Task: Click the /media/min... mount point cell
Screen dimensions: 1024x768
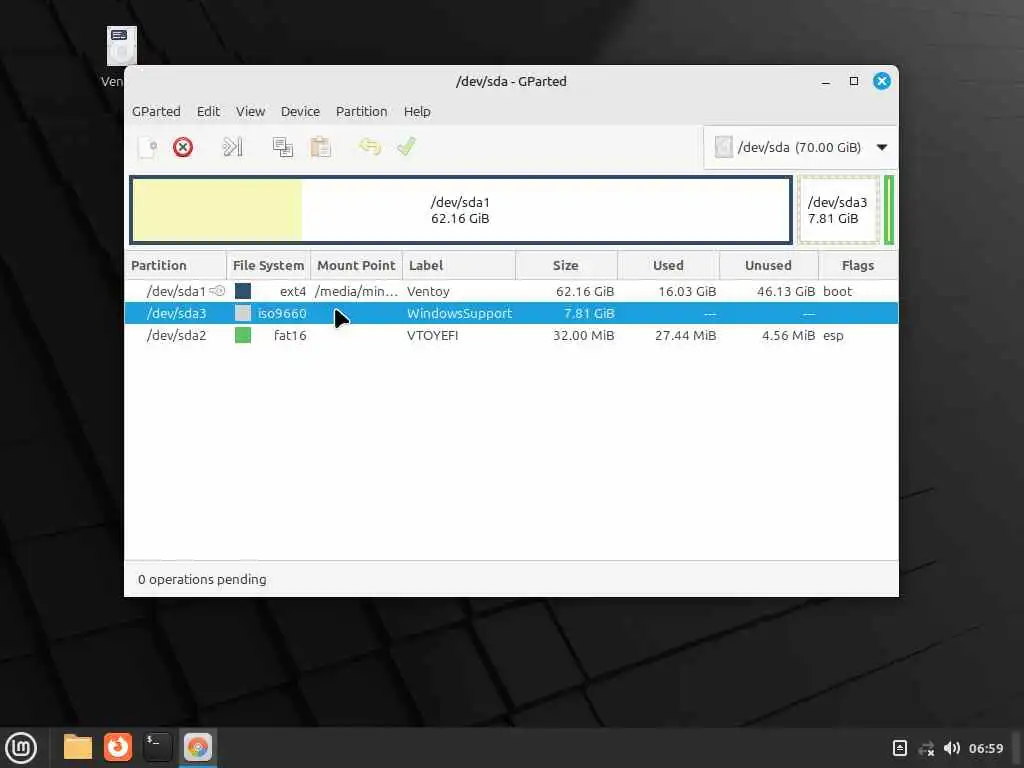Action: coord(357,291)
